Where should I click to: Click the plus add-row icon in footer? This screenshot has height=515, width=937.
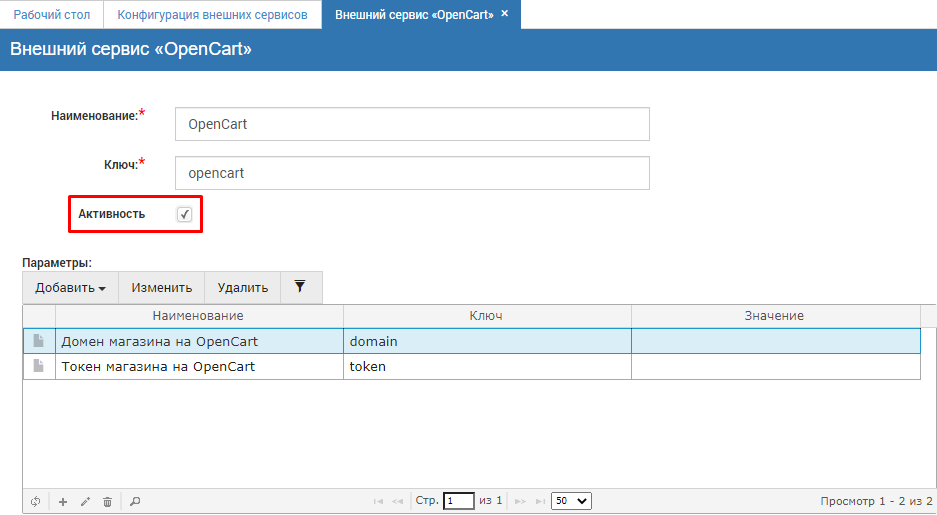[62, 501]
